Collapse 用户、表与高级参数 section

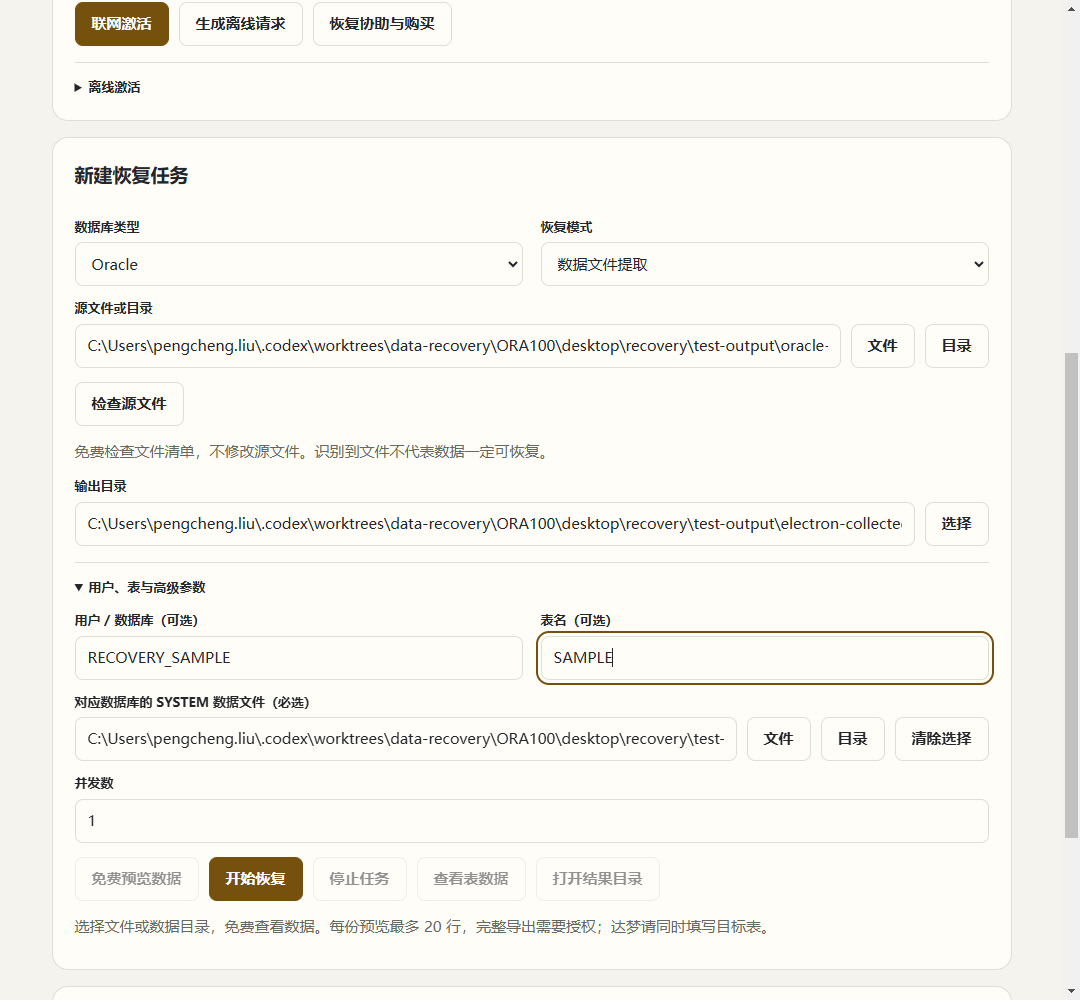pyautogui.click(x=141, y=587)
